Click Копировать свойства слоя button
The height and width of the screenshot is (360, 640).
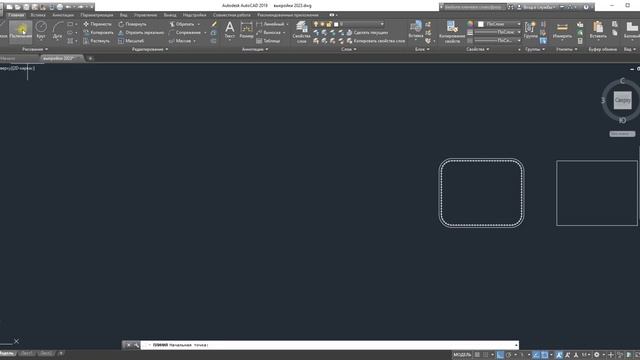(x=376, y=41)
